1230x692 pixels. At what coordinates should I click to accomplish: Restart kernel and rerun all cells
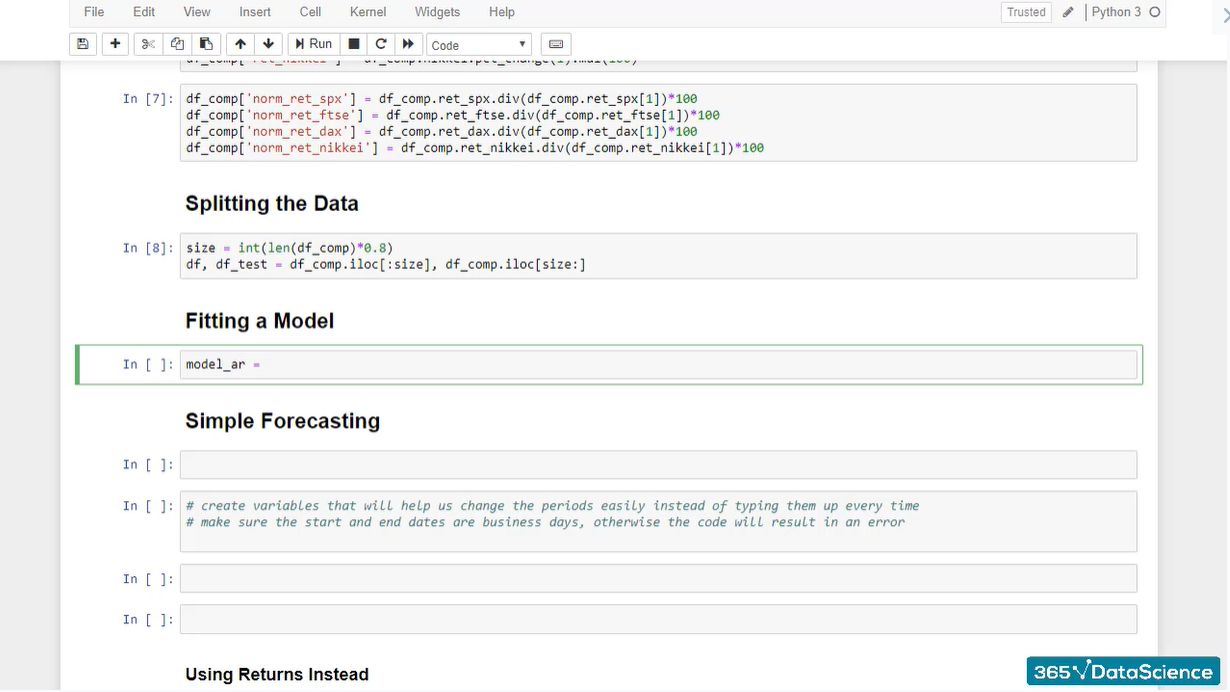point(408,44)
